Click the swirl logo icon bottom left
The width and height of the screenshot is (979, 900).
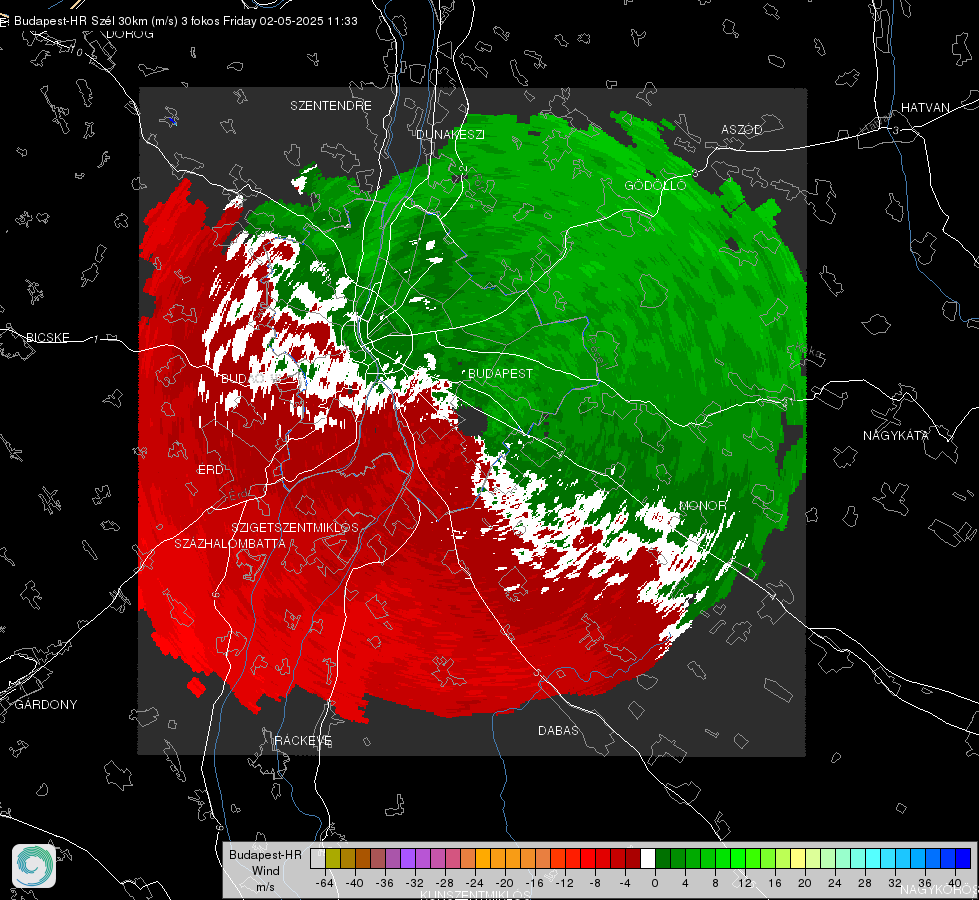pos(34,866)
